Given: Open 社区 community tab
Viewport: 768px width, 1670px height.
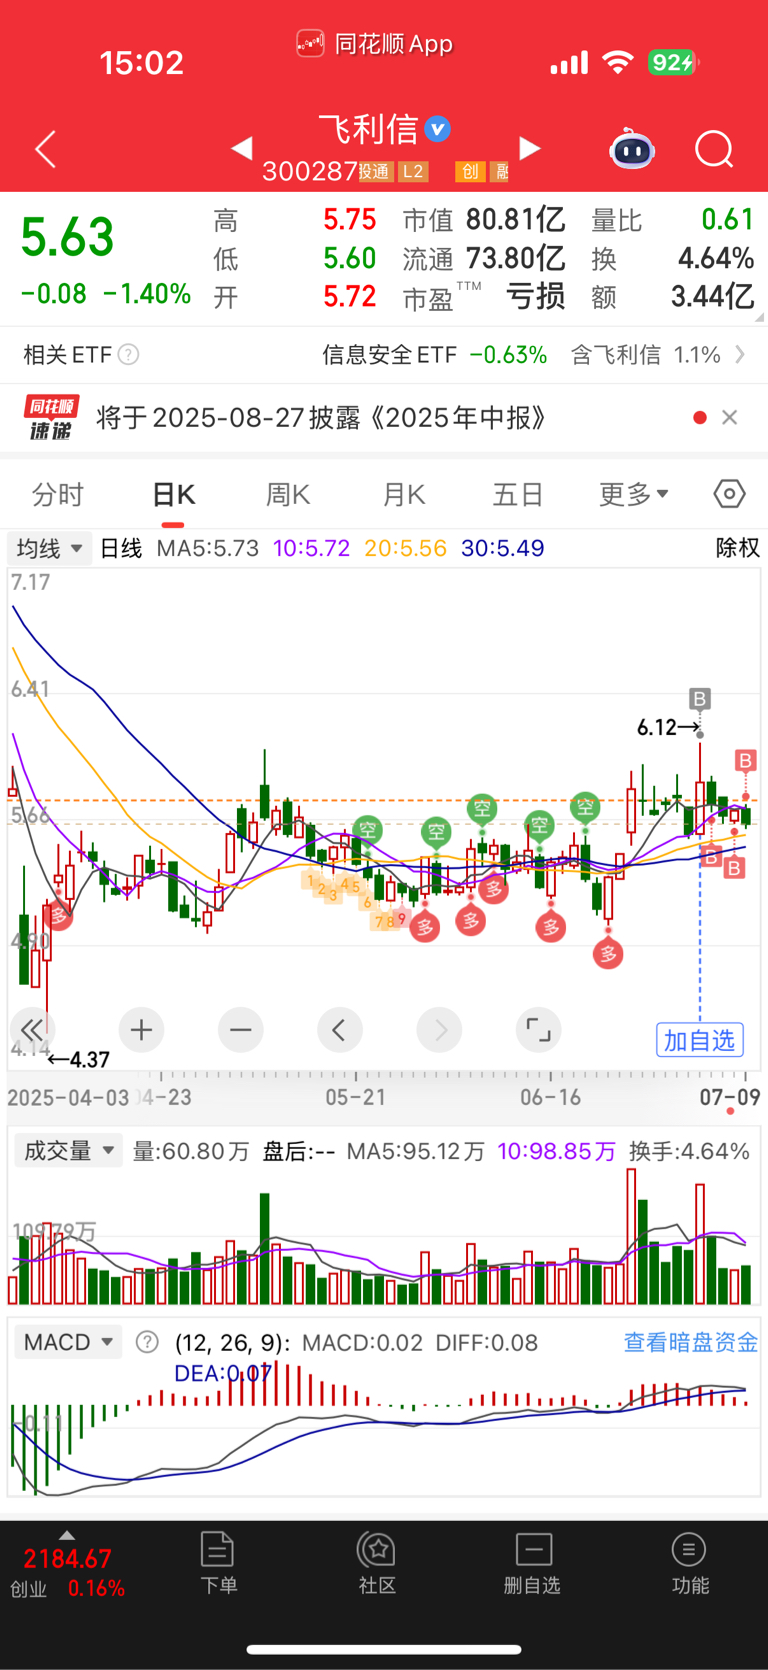Looking at the screenshot, I should point(377,1563).
